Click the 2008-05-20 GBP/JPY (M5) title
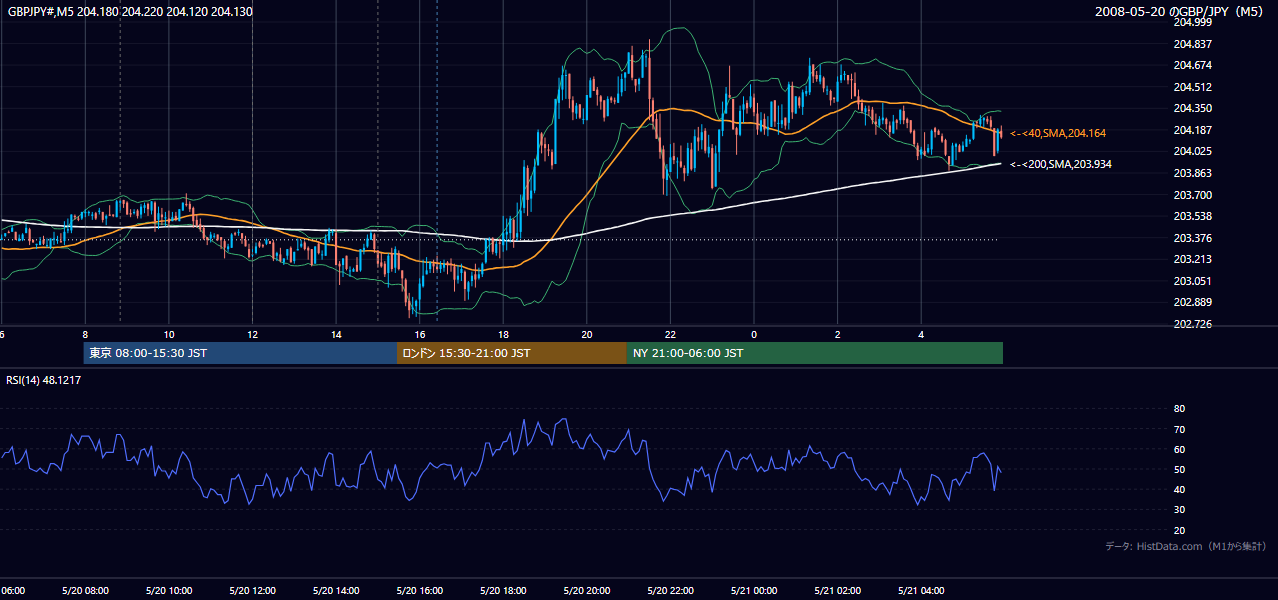 coord(1180,11)
